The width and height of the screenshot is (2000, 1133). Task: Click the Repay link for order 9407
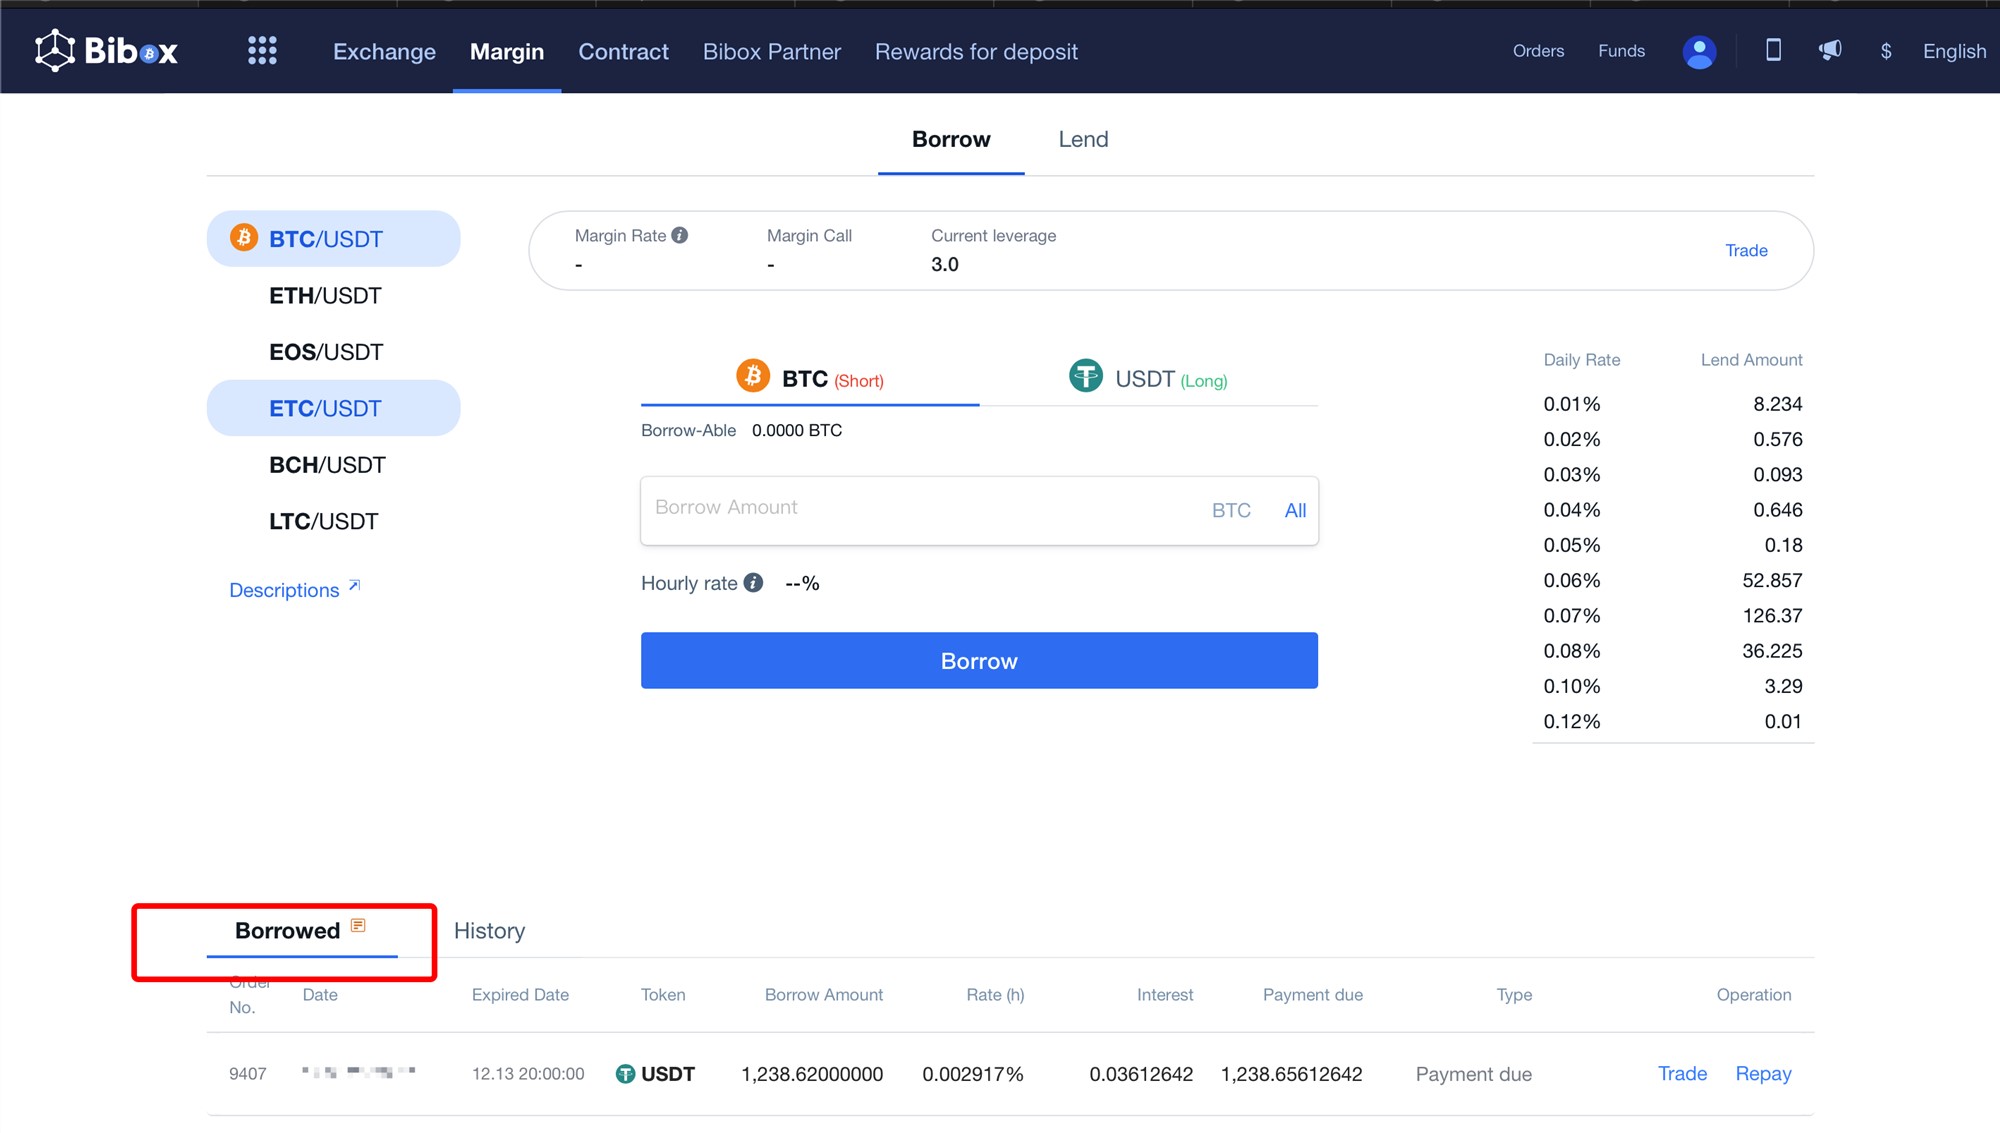pos(1763,1074)
